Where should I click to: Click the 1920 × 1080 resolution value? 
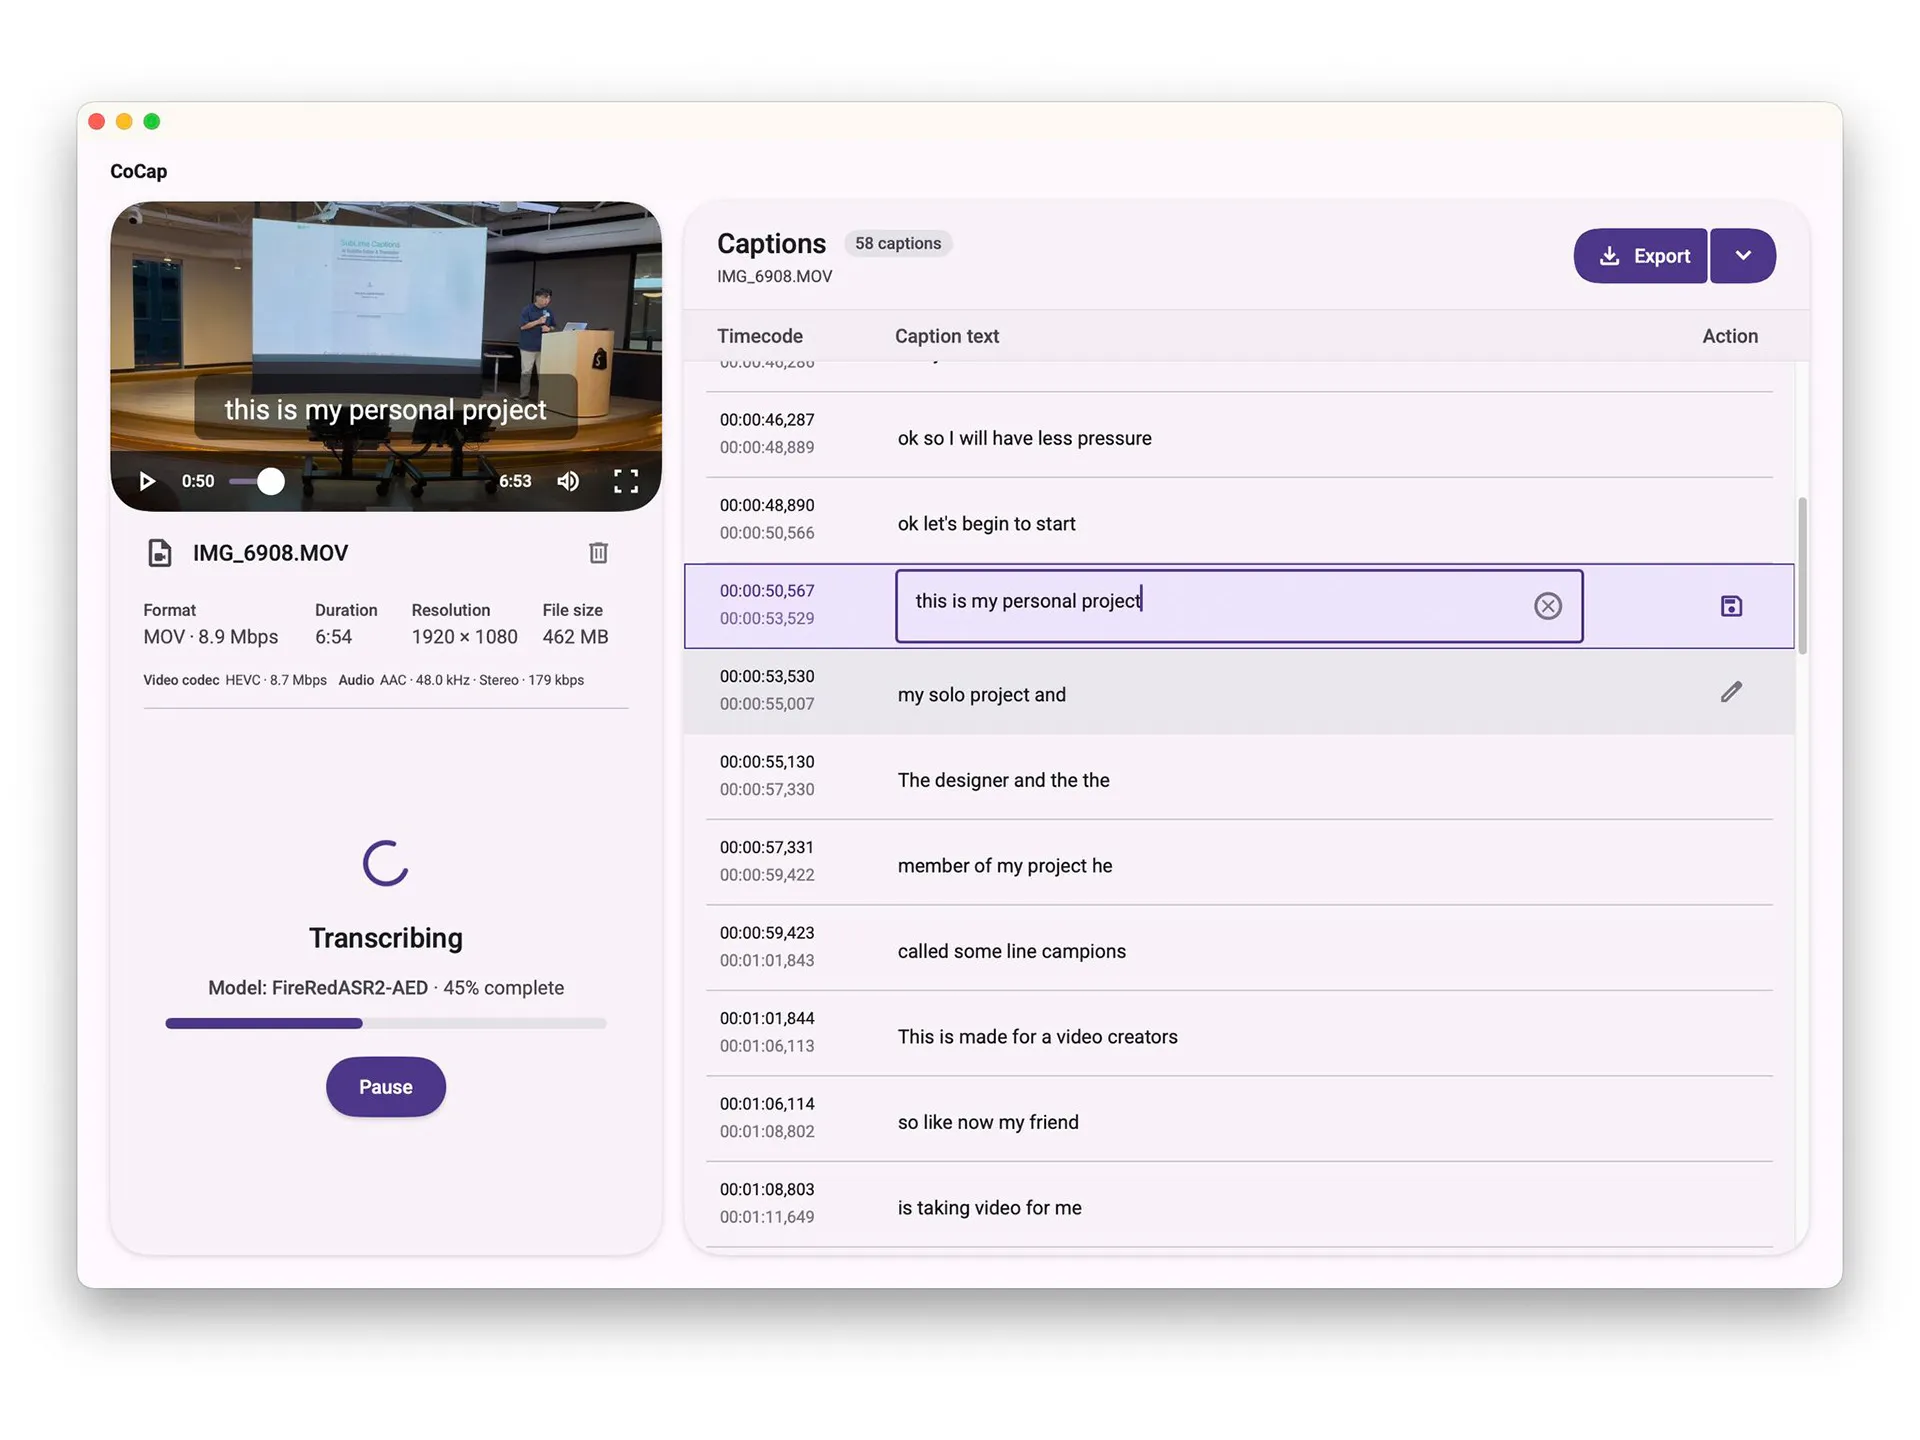[464, 637]
